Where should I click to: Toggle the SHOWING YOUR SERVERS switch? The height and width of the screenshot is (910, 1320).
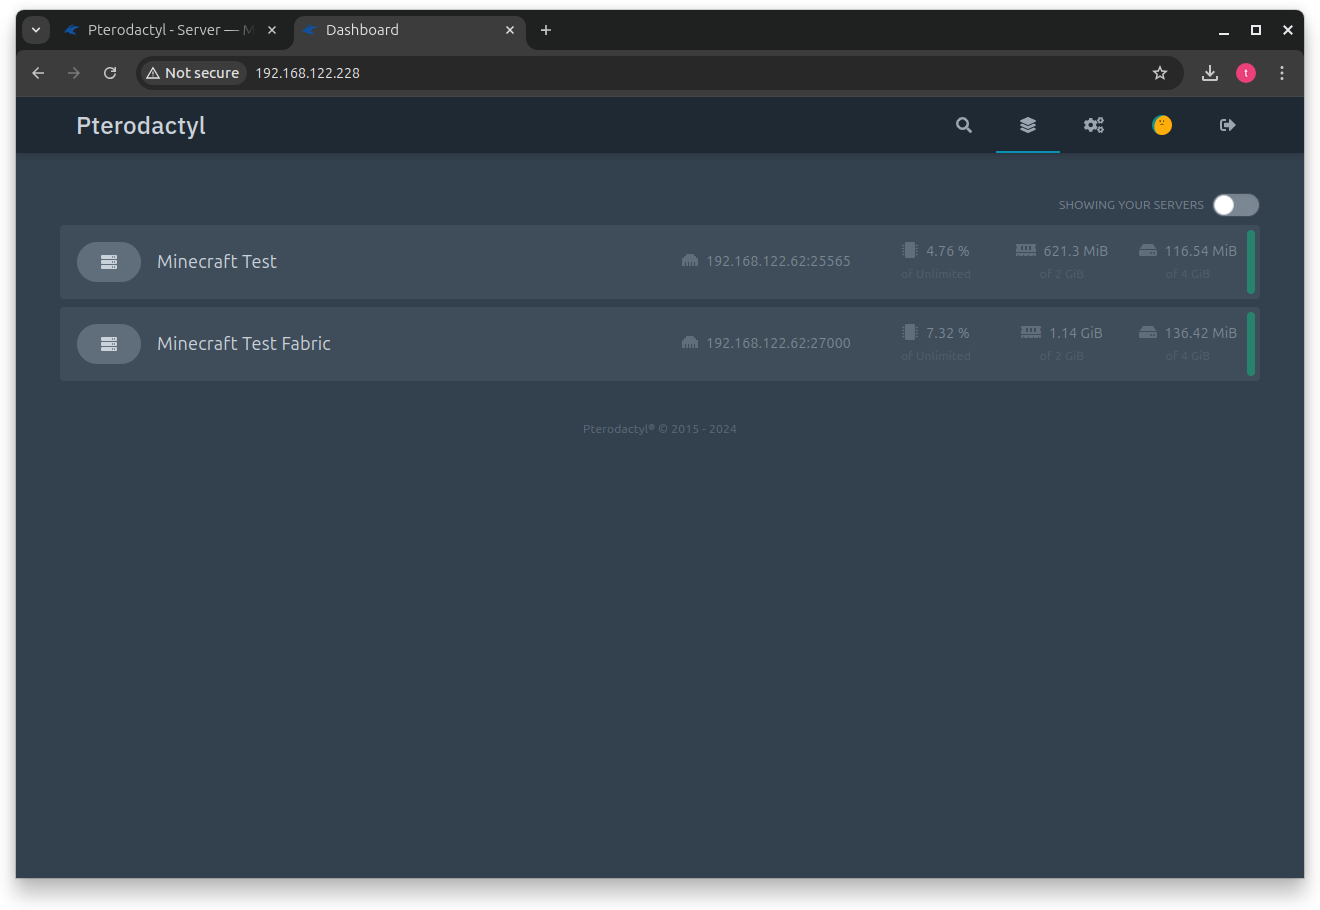pos(1235,204)
